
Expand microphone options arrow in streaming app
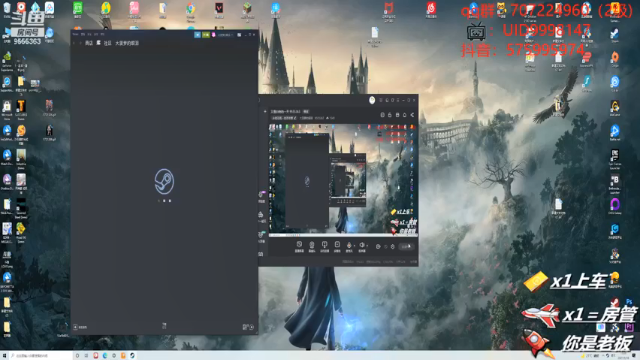[x=354, y=246]
